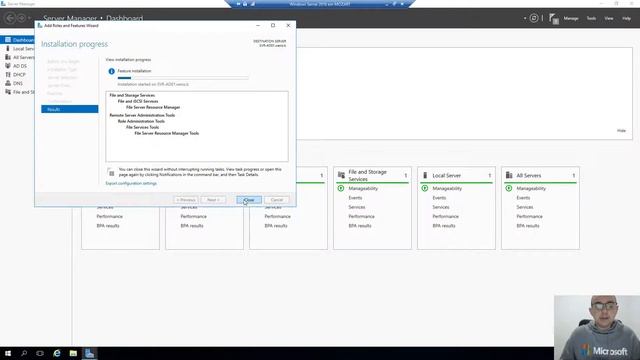Click the Server Manager forward arrow
The height and width of the screenshot is (360, 640).
pos(22,18)
